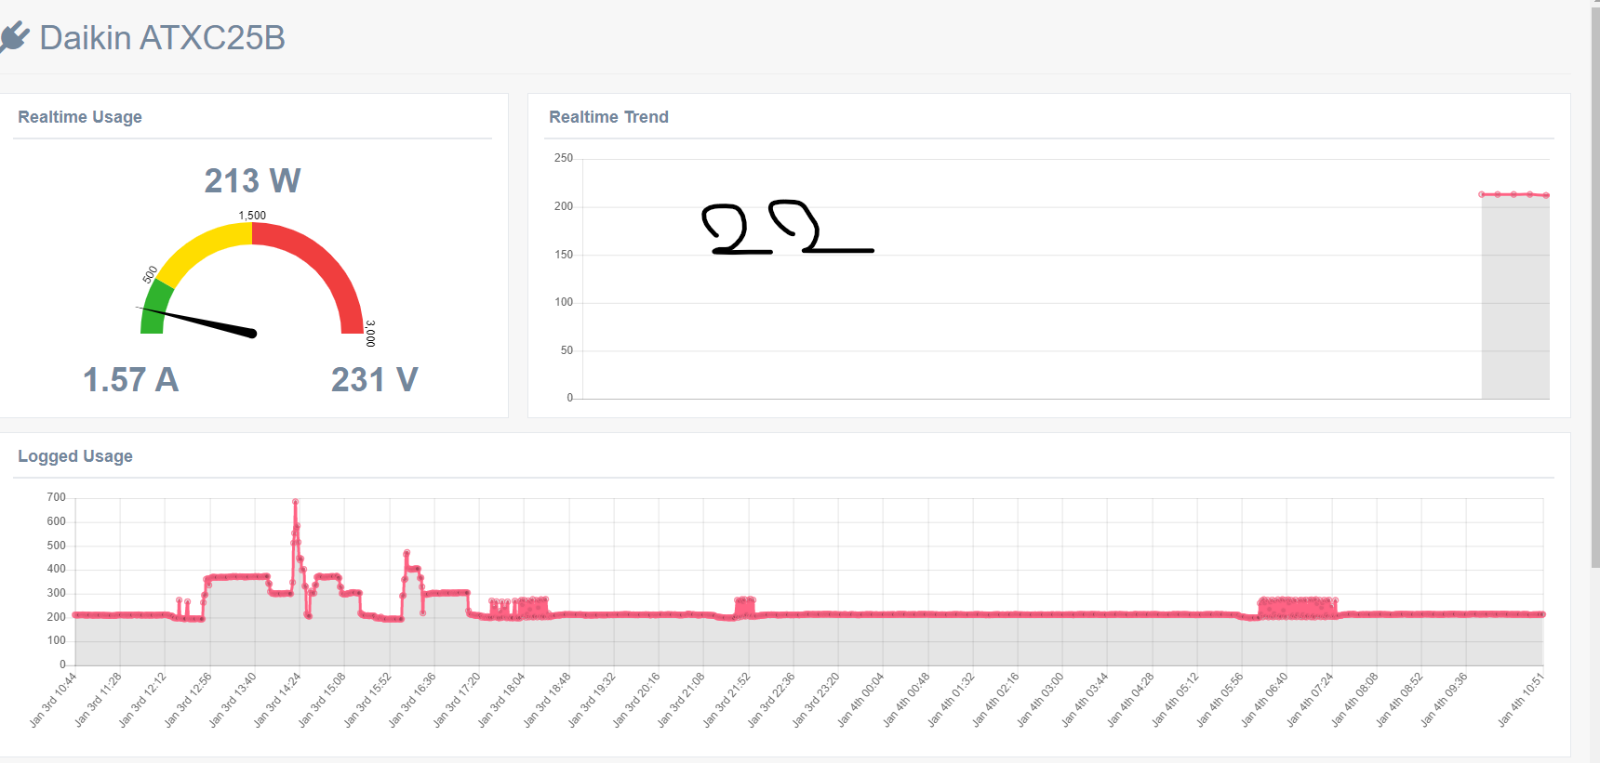Click the 1.57 A current reading

(x=130, y=380)
